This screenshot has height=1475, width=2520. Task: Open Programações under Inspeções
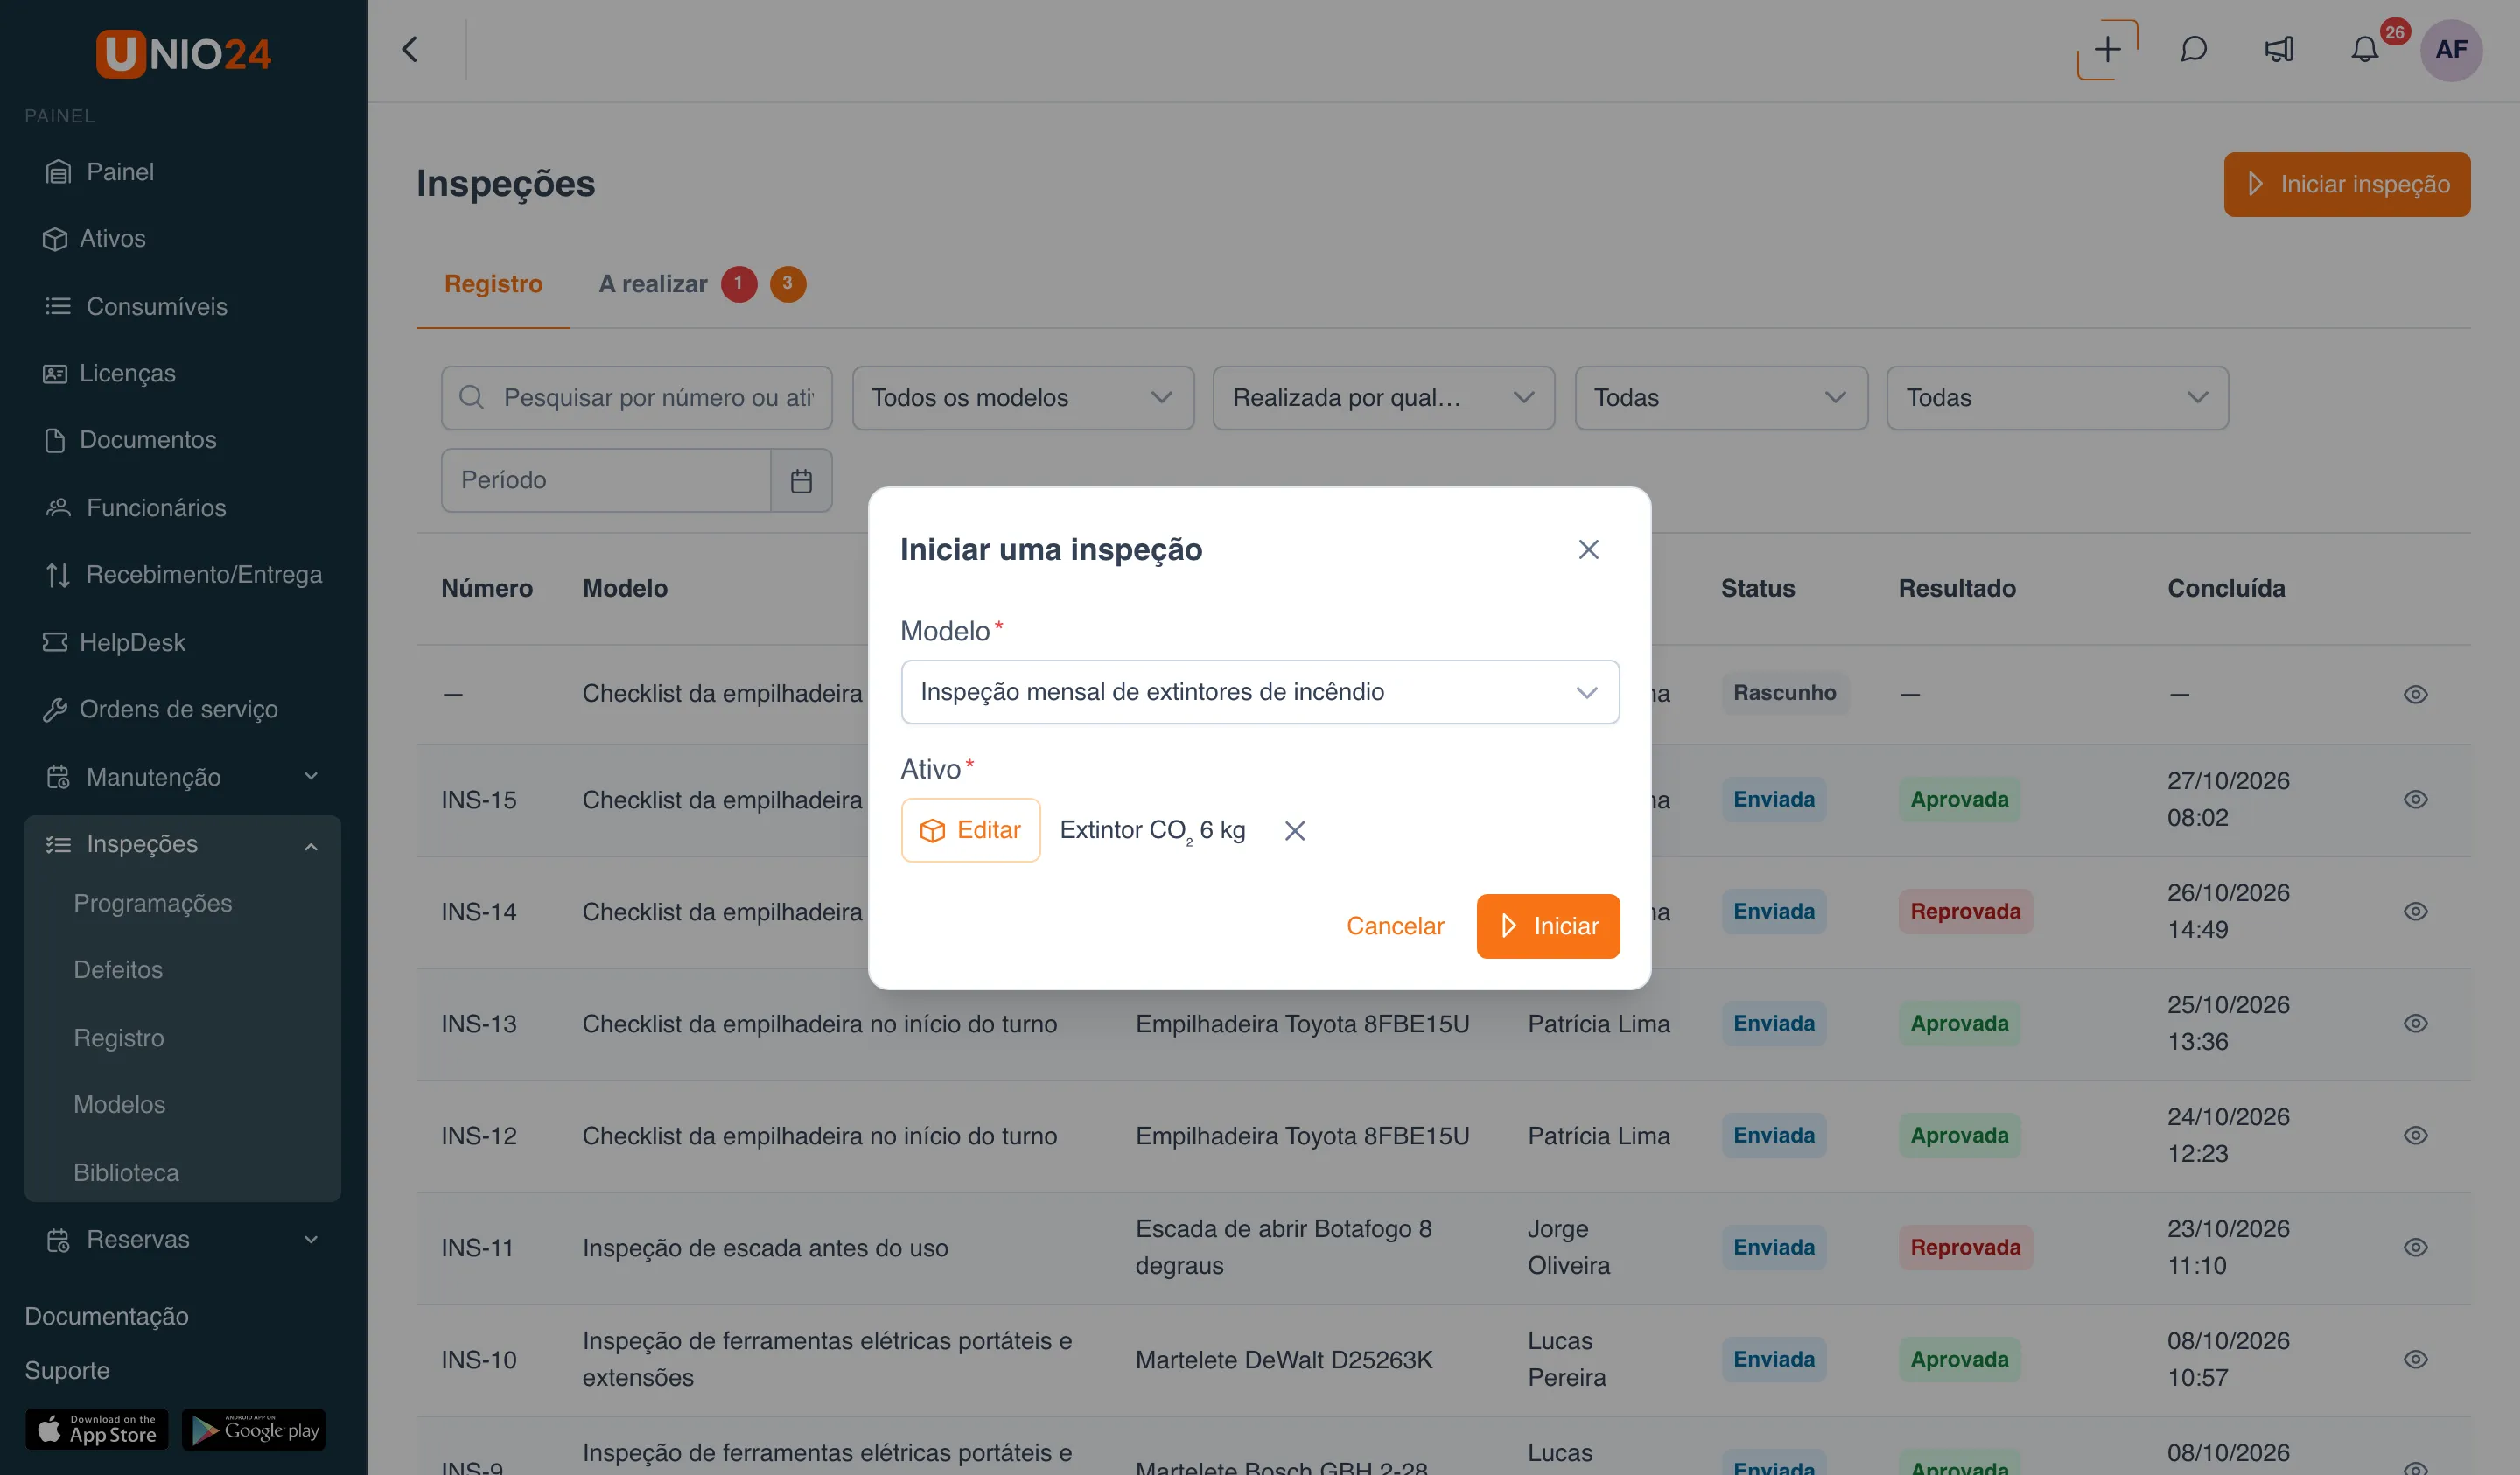coord(153,904)
